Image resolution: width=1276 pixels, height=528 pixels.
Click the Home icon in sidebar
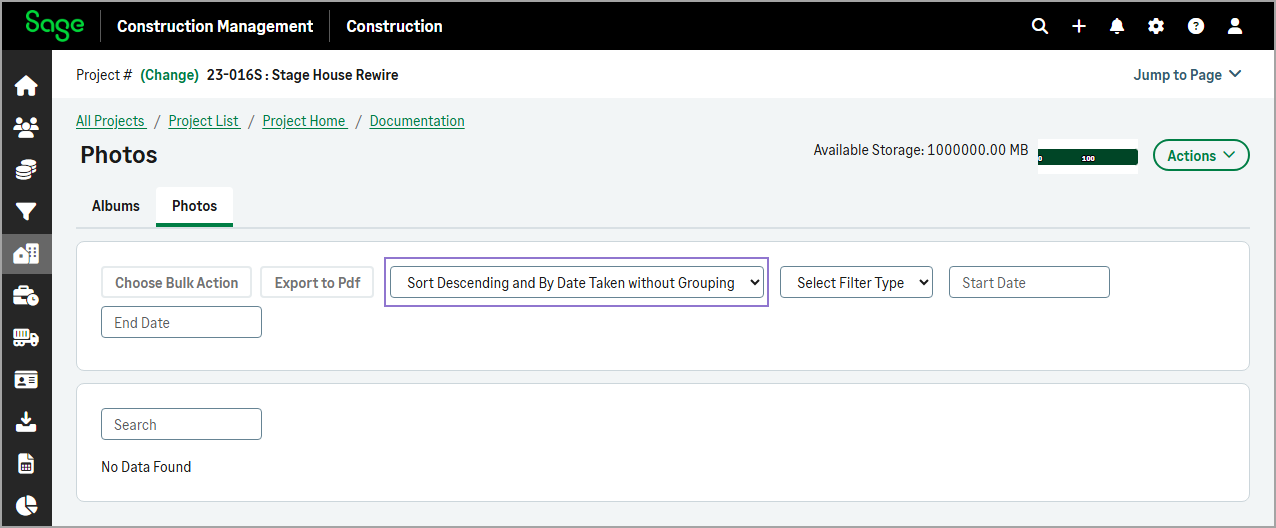coord(26,86)
